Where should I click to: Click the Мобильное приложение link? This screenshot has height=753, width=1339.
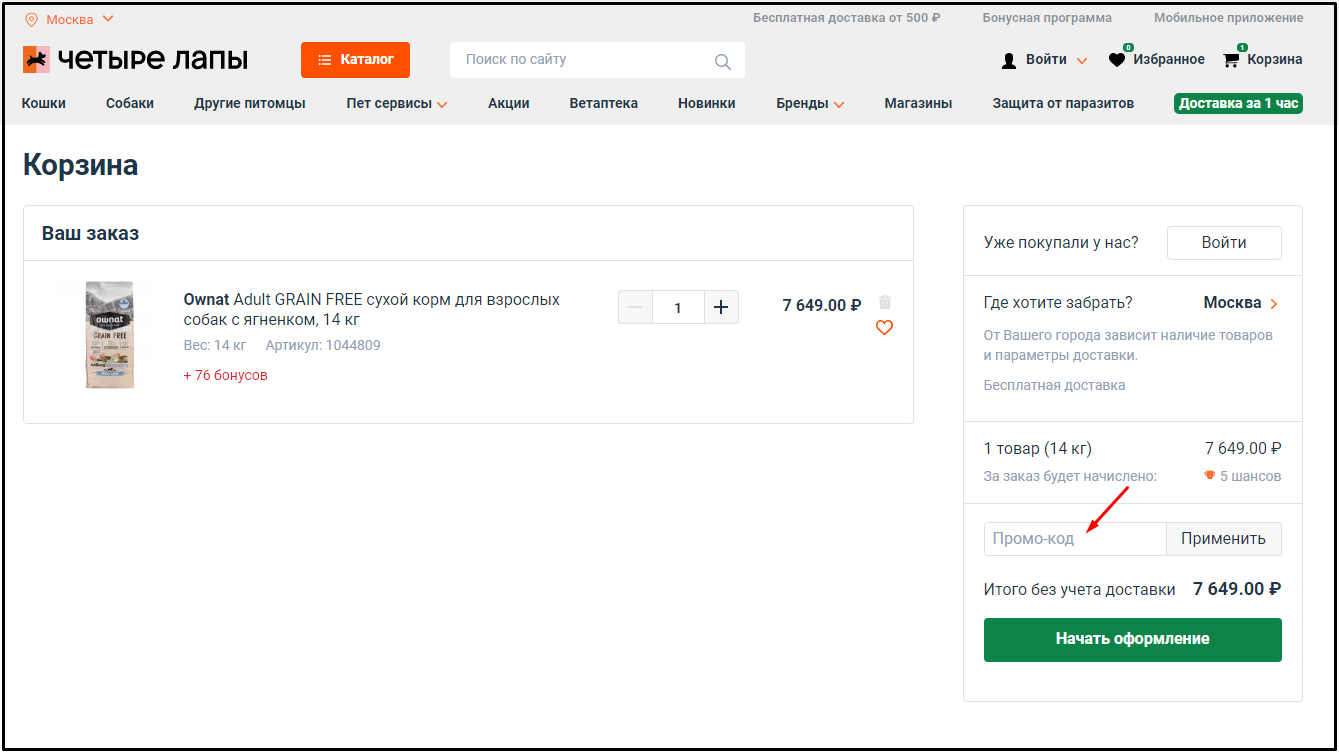pos(1229,18)
